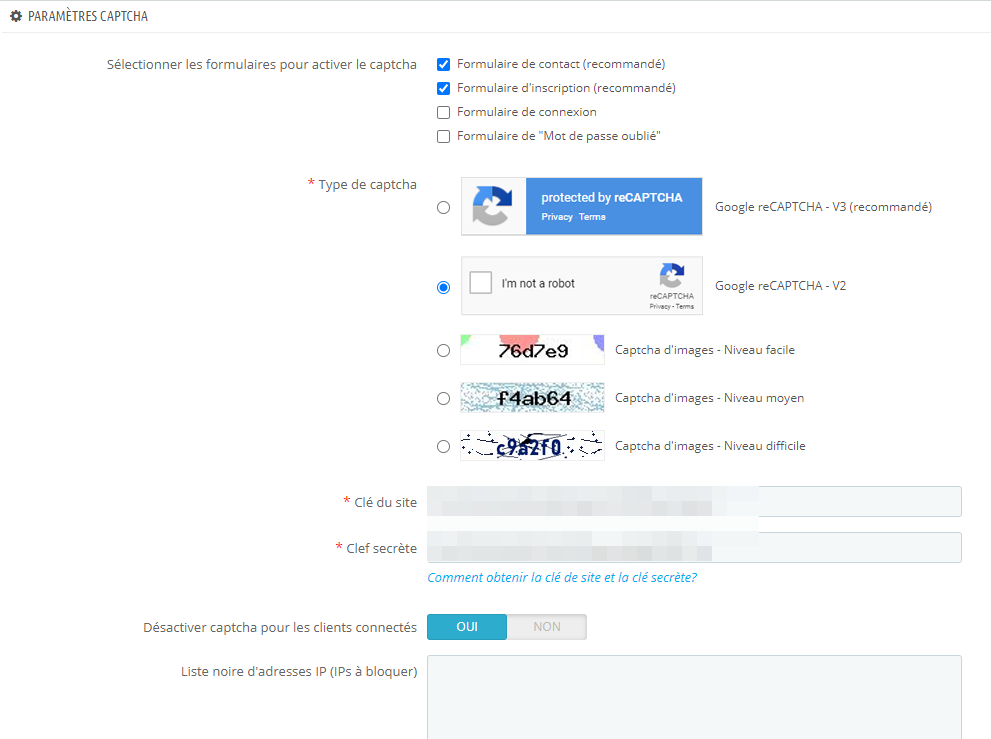This screenshot has width=991, height=739.
Task: Focus the Clé du site field
Action: pos(694,501)
